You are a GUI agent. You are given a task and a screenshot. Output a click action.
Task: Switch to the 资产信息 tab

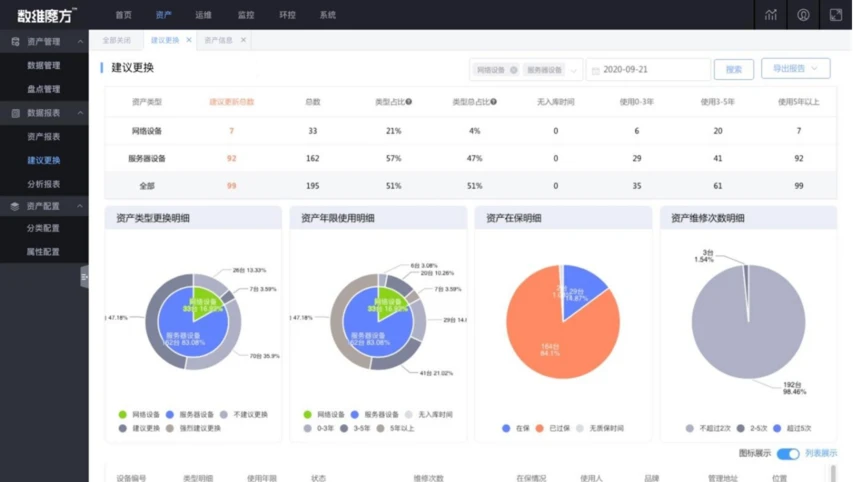[218, 40]
